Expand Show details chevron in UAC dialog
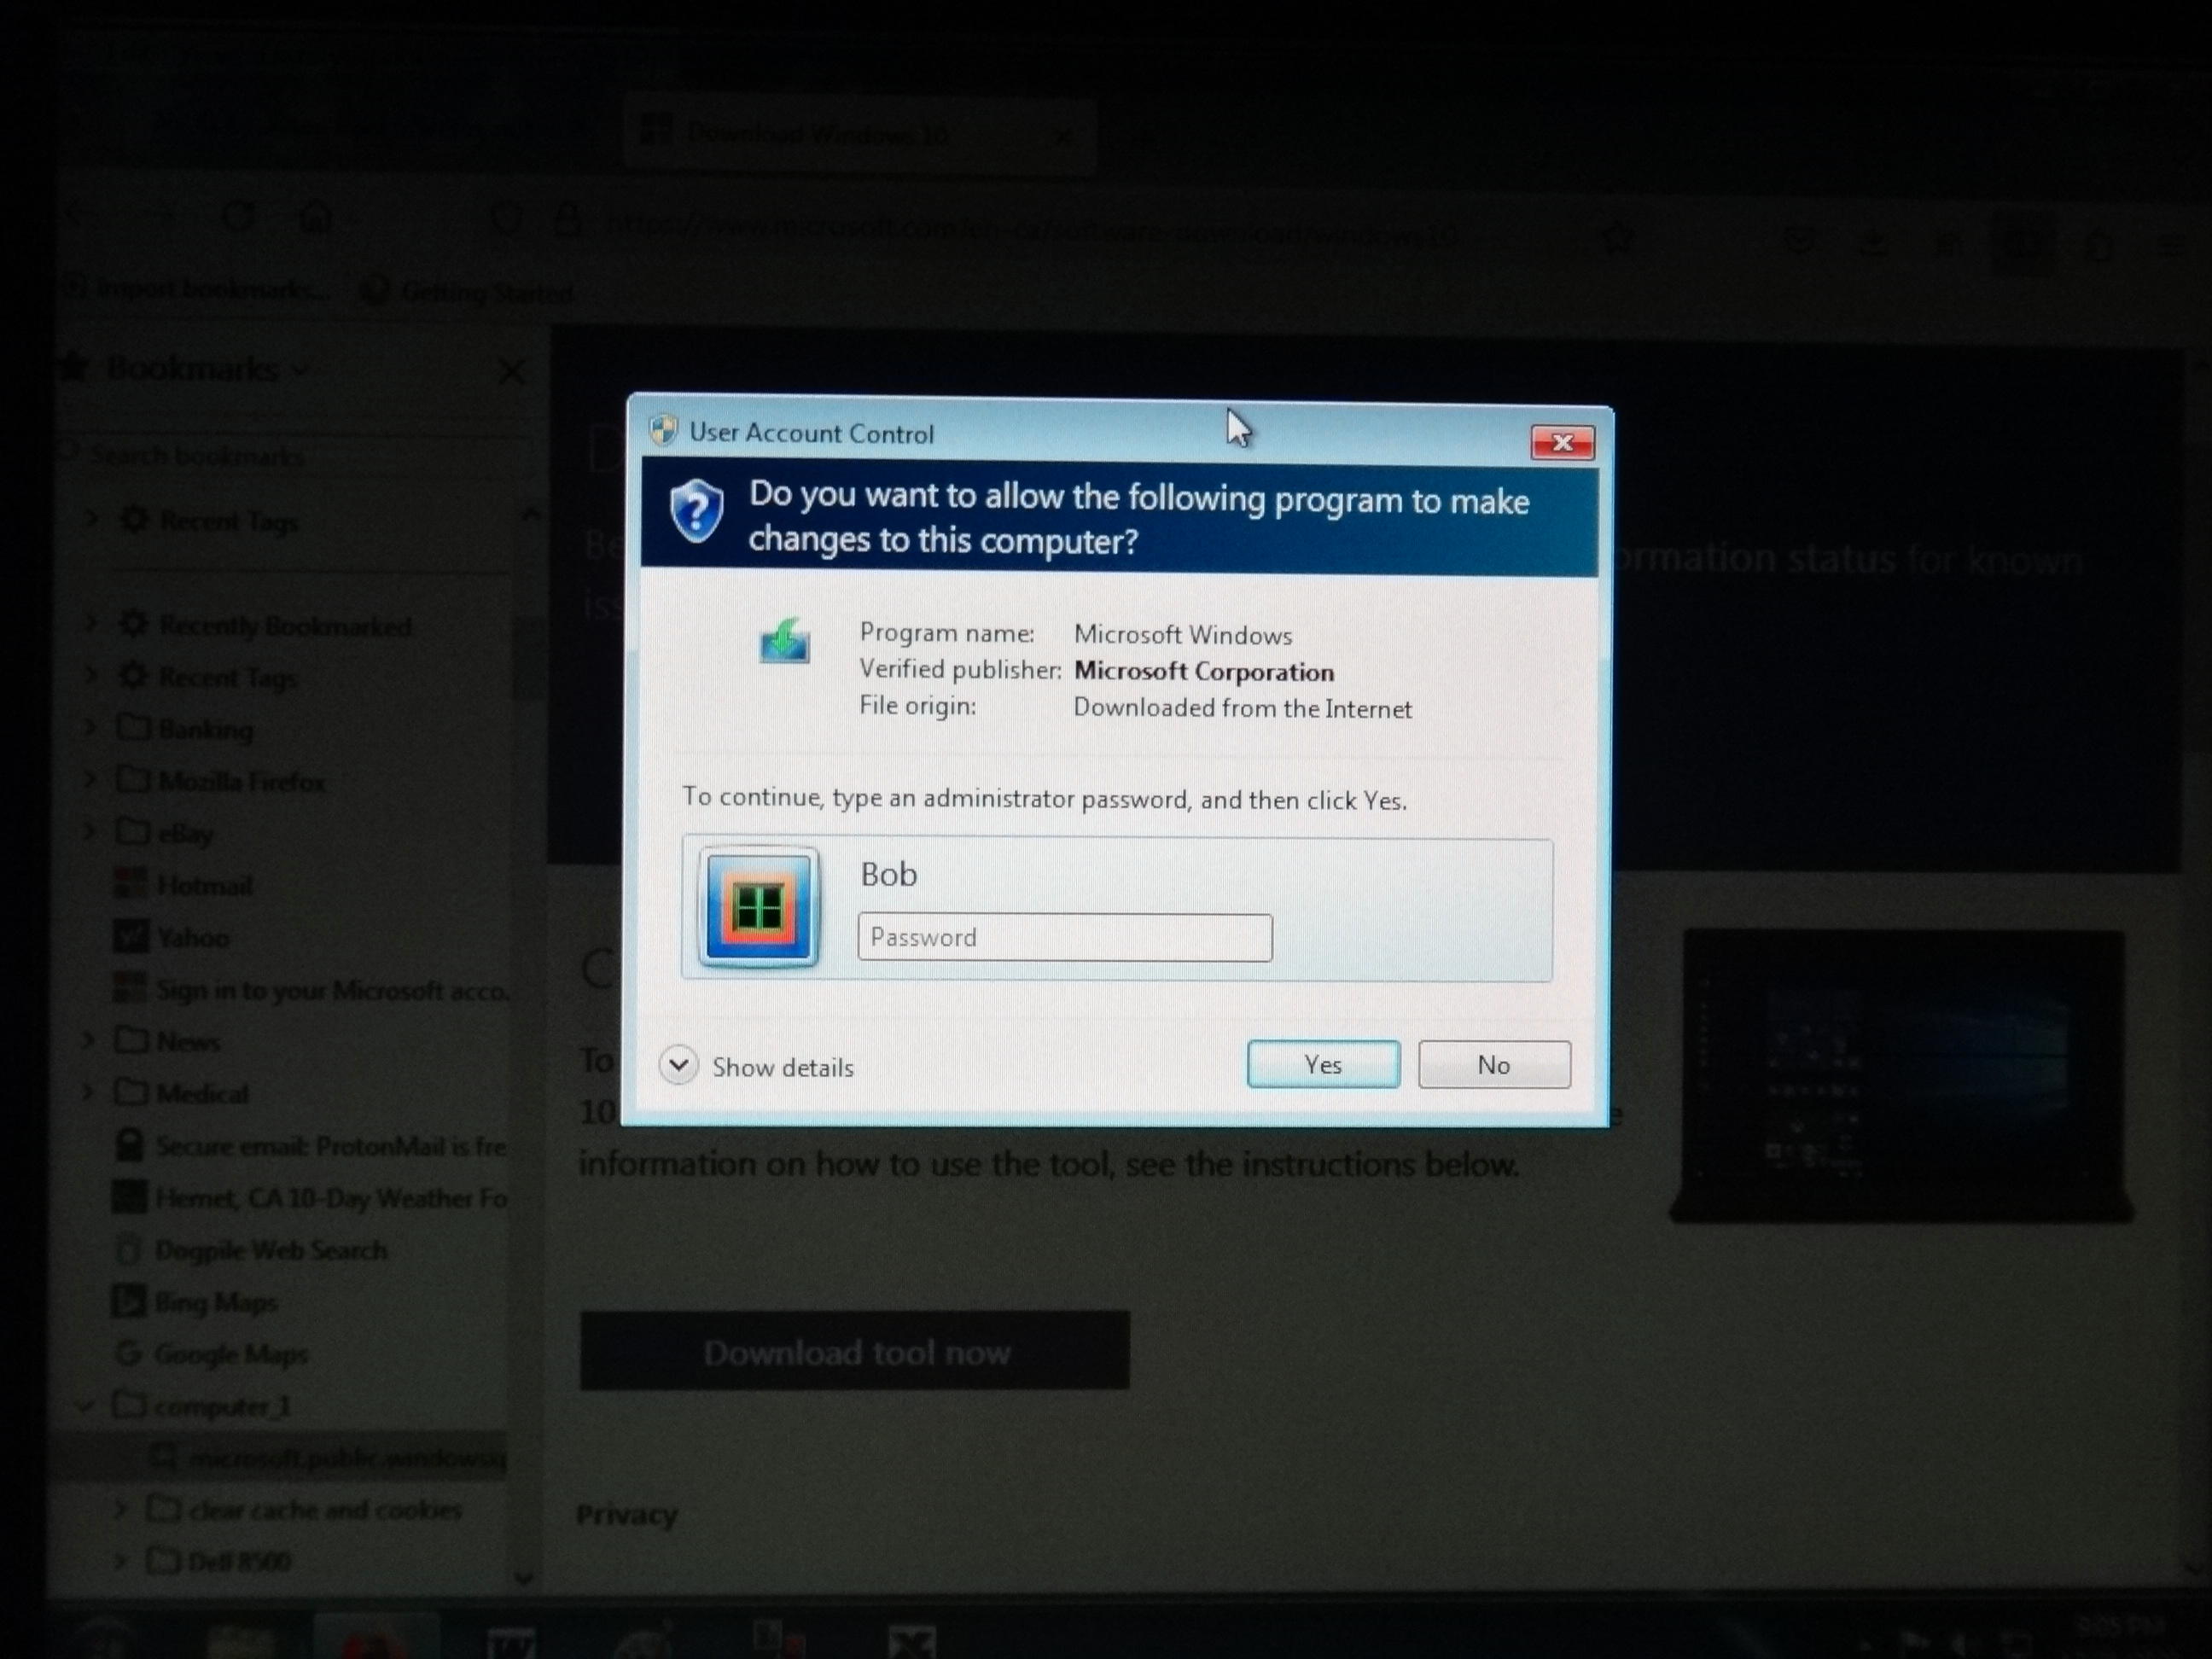Screen dimensions: 2212x1659 pos(679,1066)
